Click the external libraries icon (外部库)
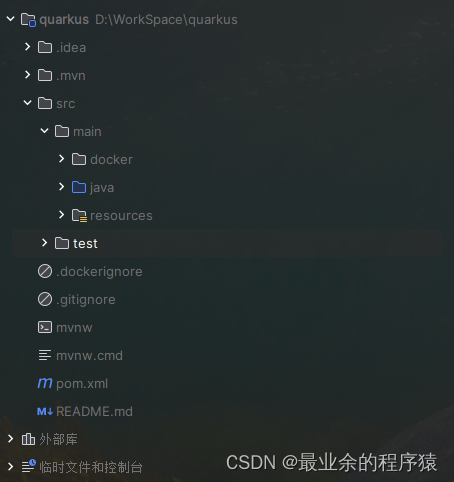 (x=28, y=439)
